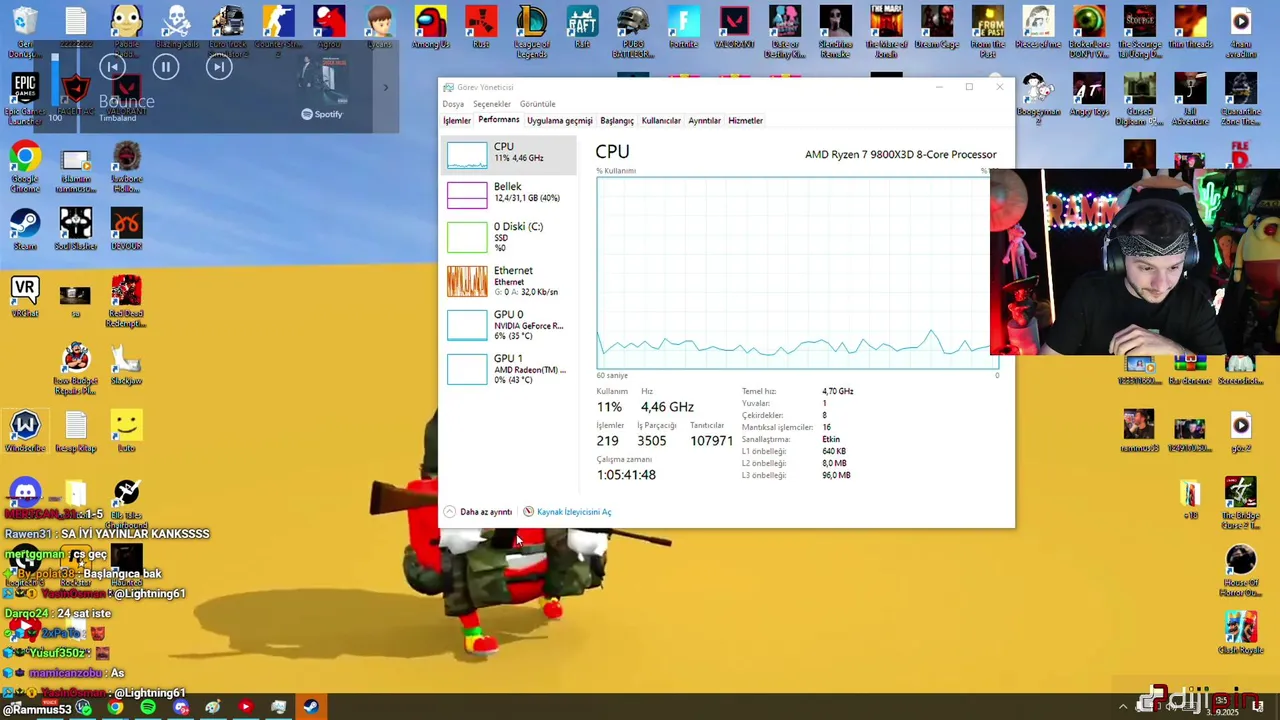The width and height of the screenshot is (1280, 720).
Task: Select the Ethernet performance entry
Action: tap(510, 281)
